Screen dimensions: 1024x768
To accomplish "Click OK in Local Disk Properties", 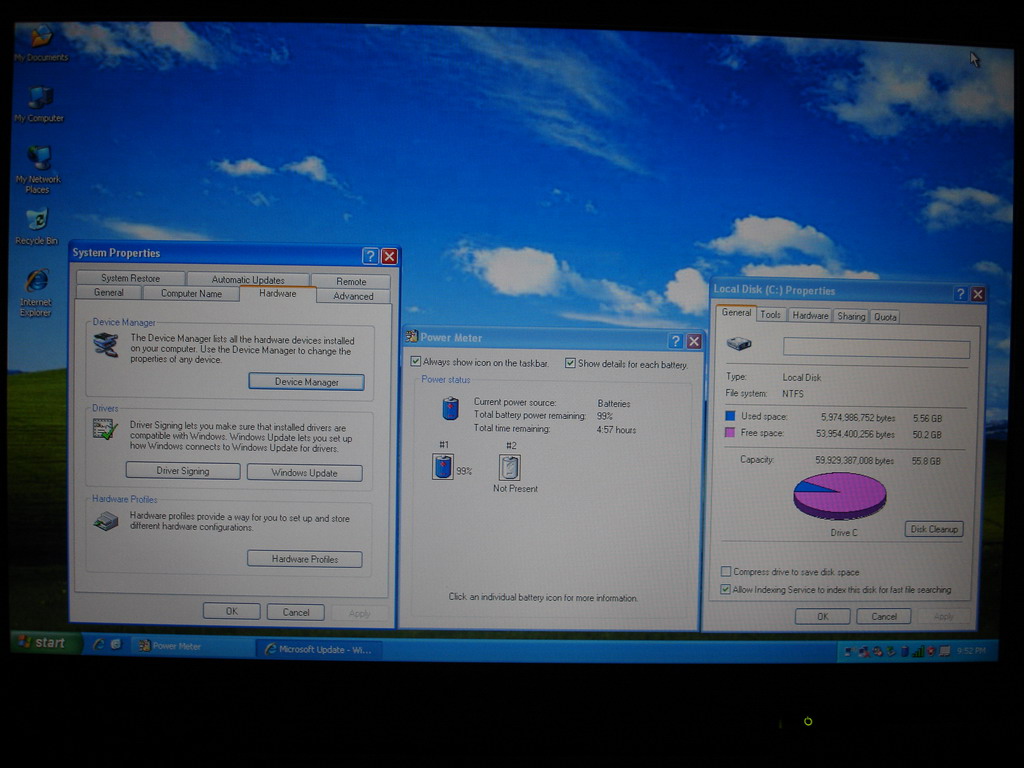I will pos(823,616).
